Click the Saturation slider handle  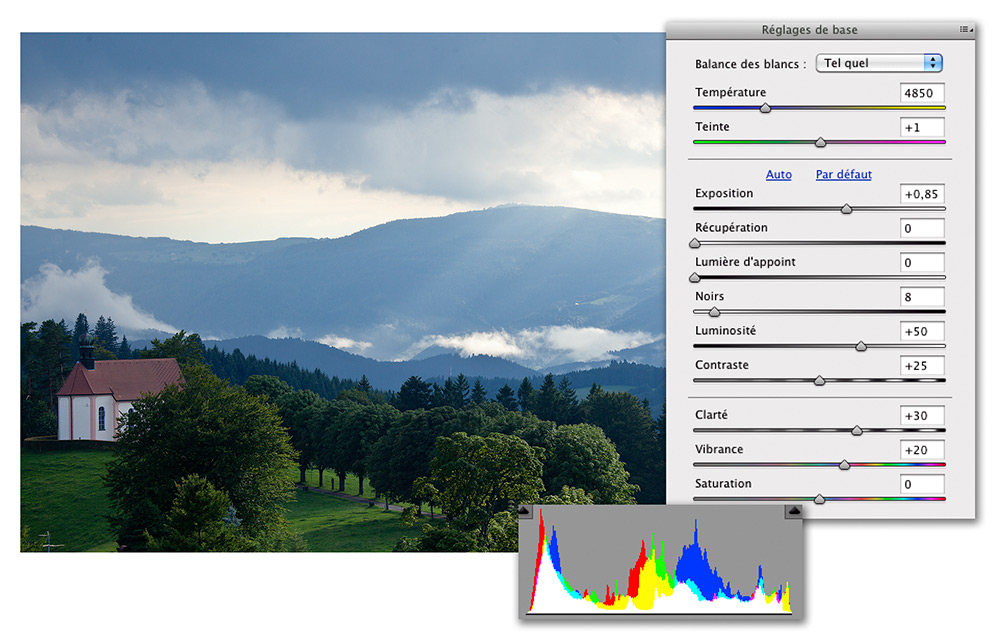[x=820, y=500]
